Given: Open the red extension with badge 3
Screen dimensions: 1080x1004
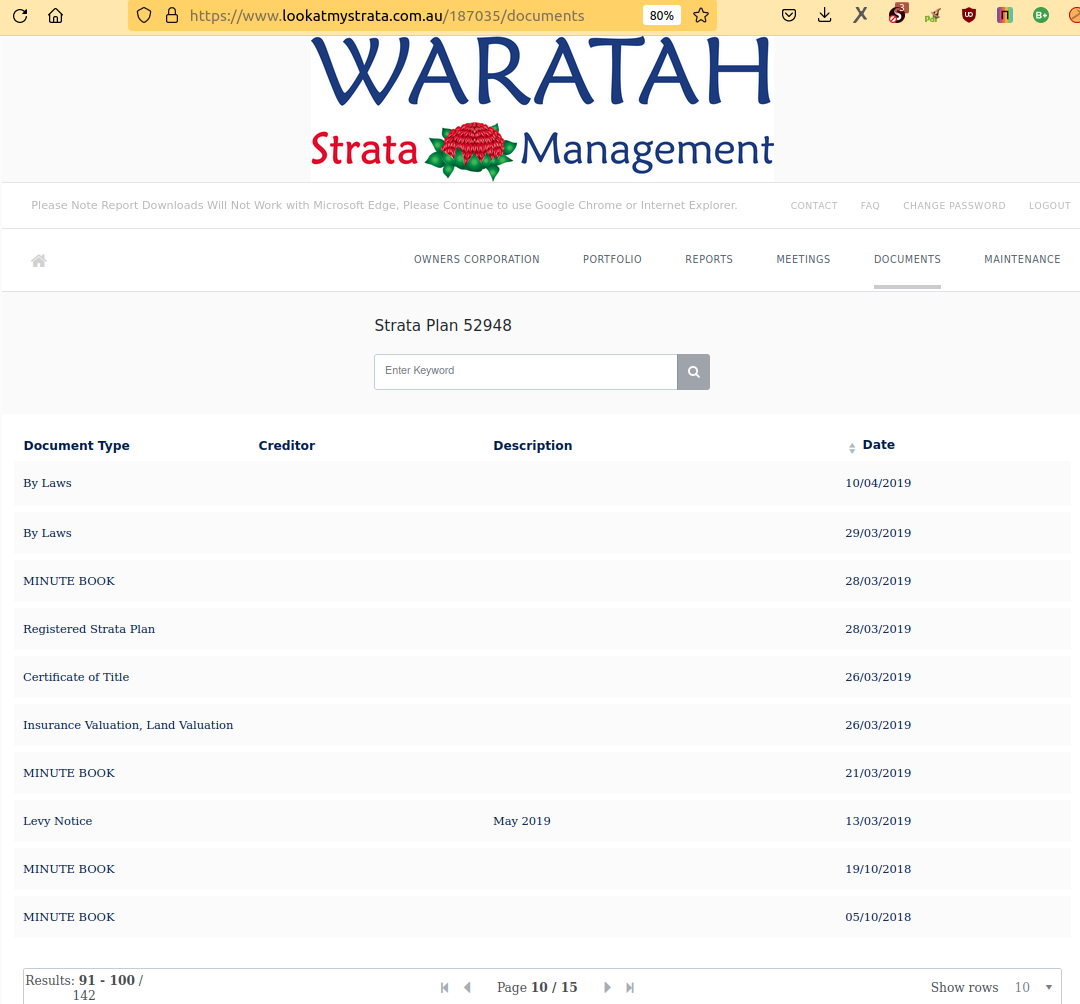Looking at the screenshot, I should 897,14.
